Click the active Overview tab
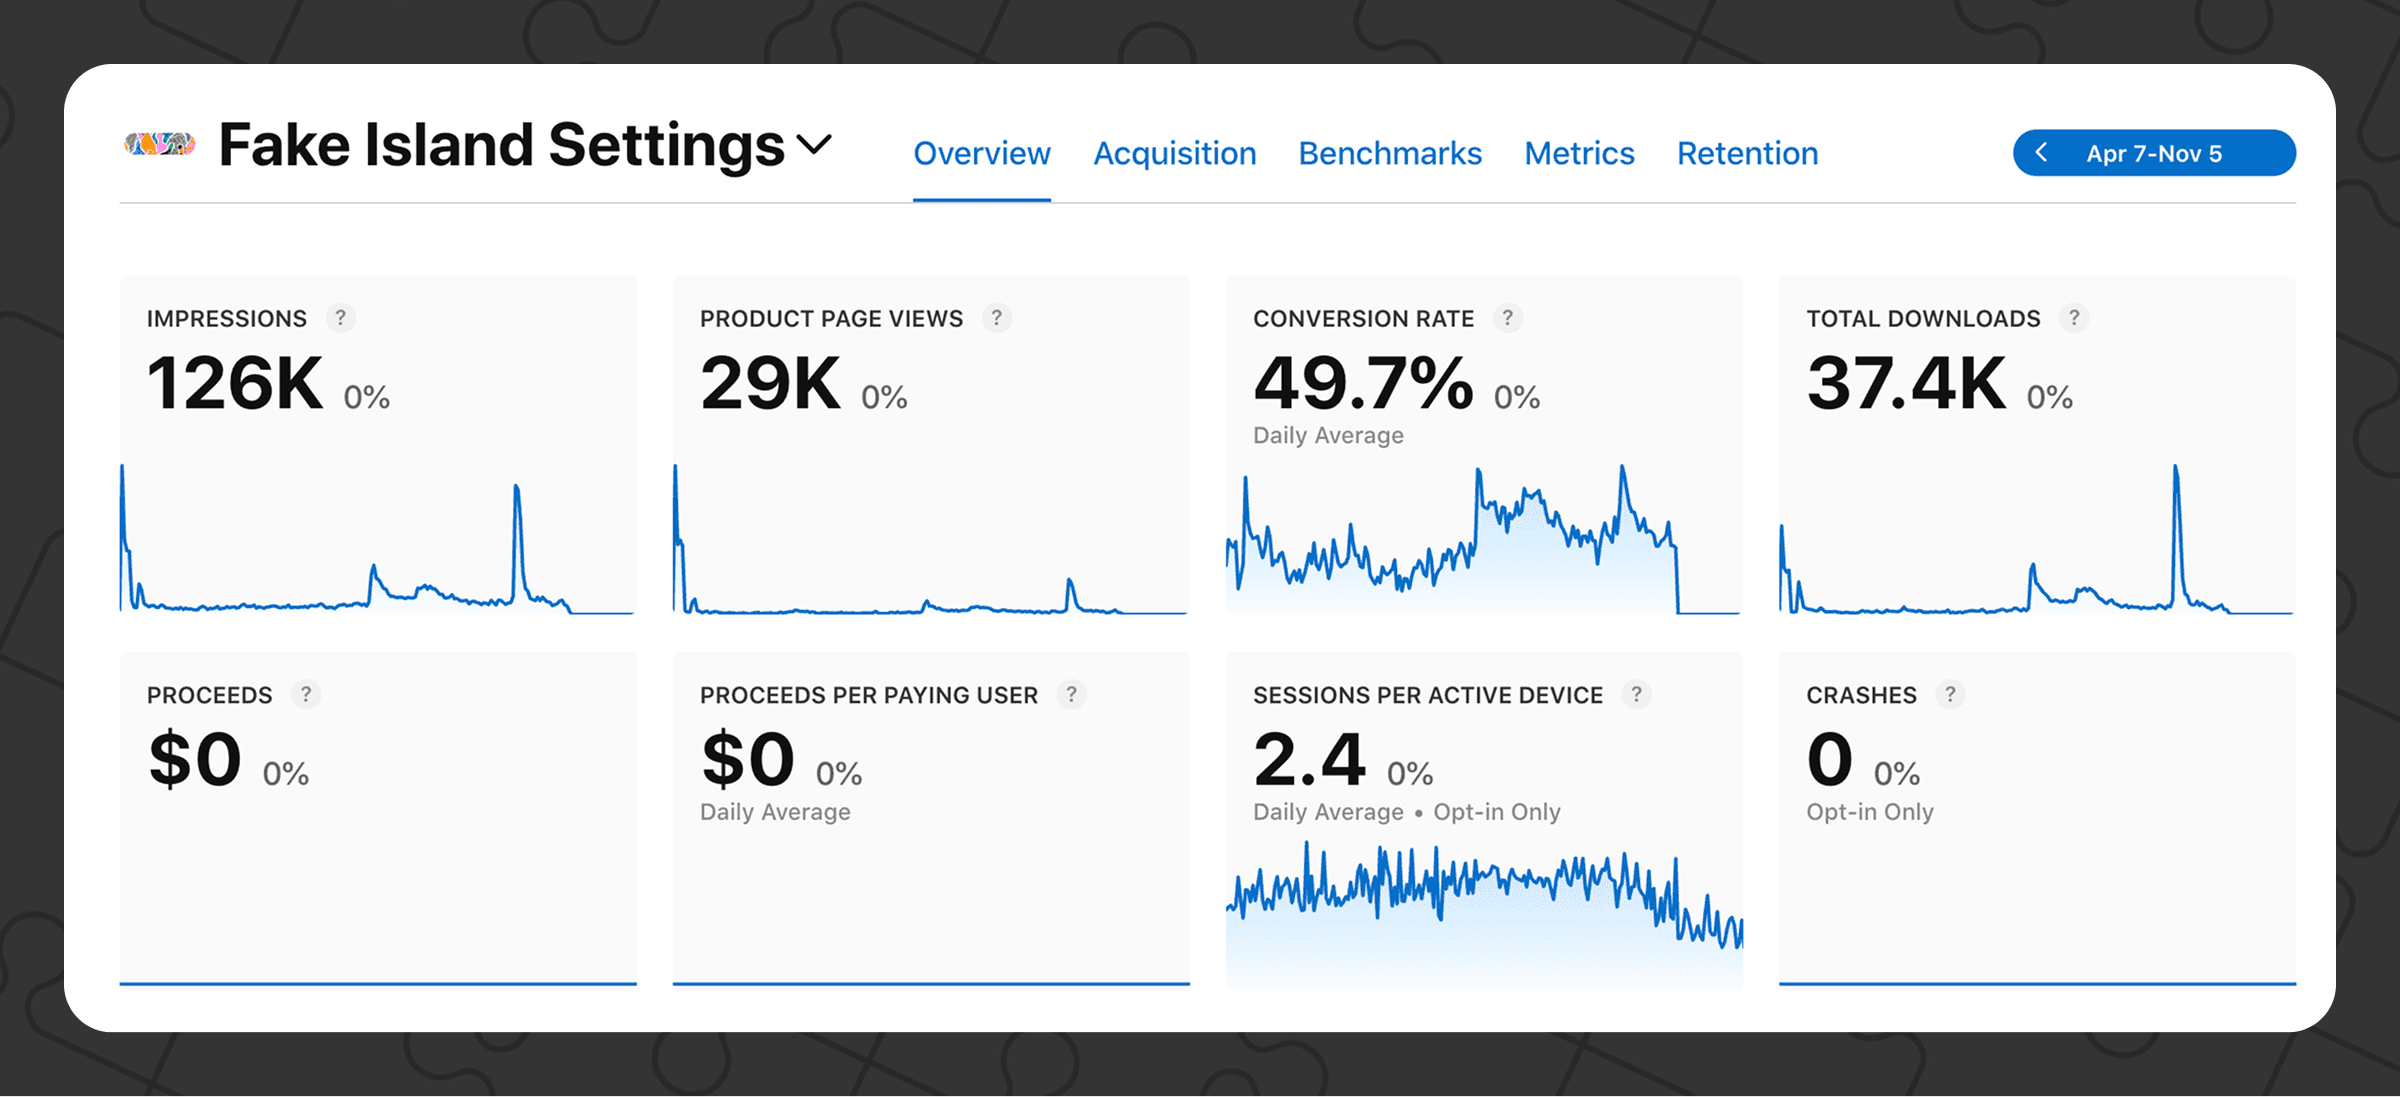2400x1097 pixels. click(x=981, y=153)
